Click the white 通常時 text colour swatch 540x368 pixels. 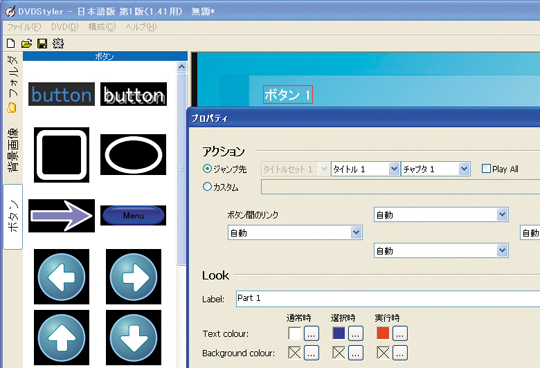click(x=294, y=333)
